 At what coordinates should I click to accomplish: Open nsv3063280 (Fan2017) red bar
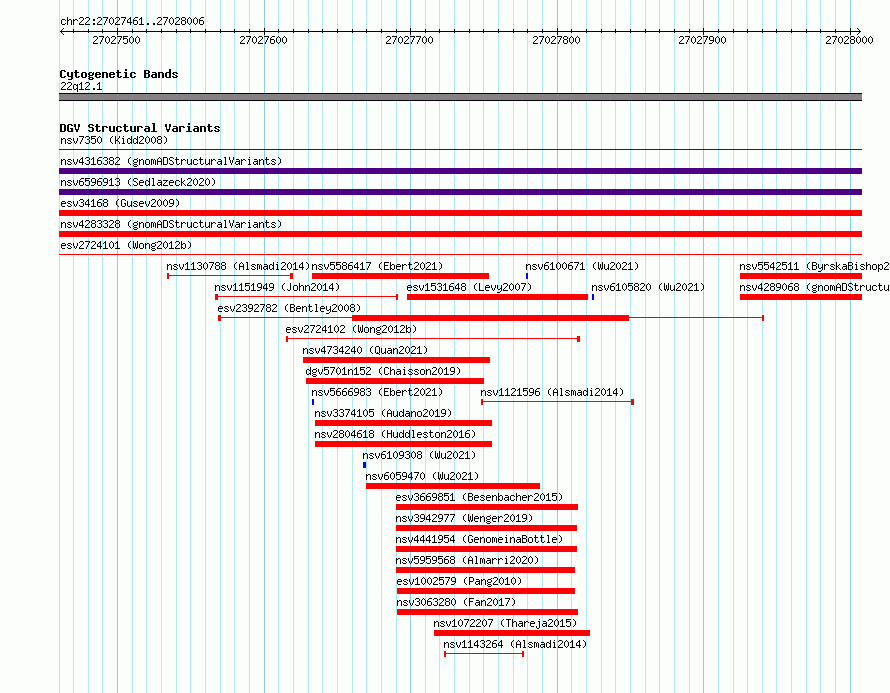[x=487, y=612]
